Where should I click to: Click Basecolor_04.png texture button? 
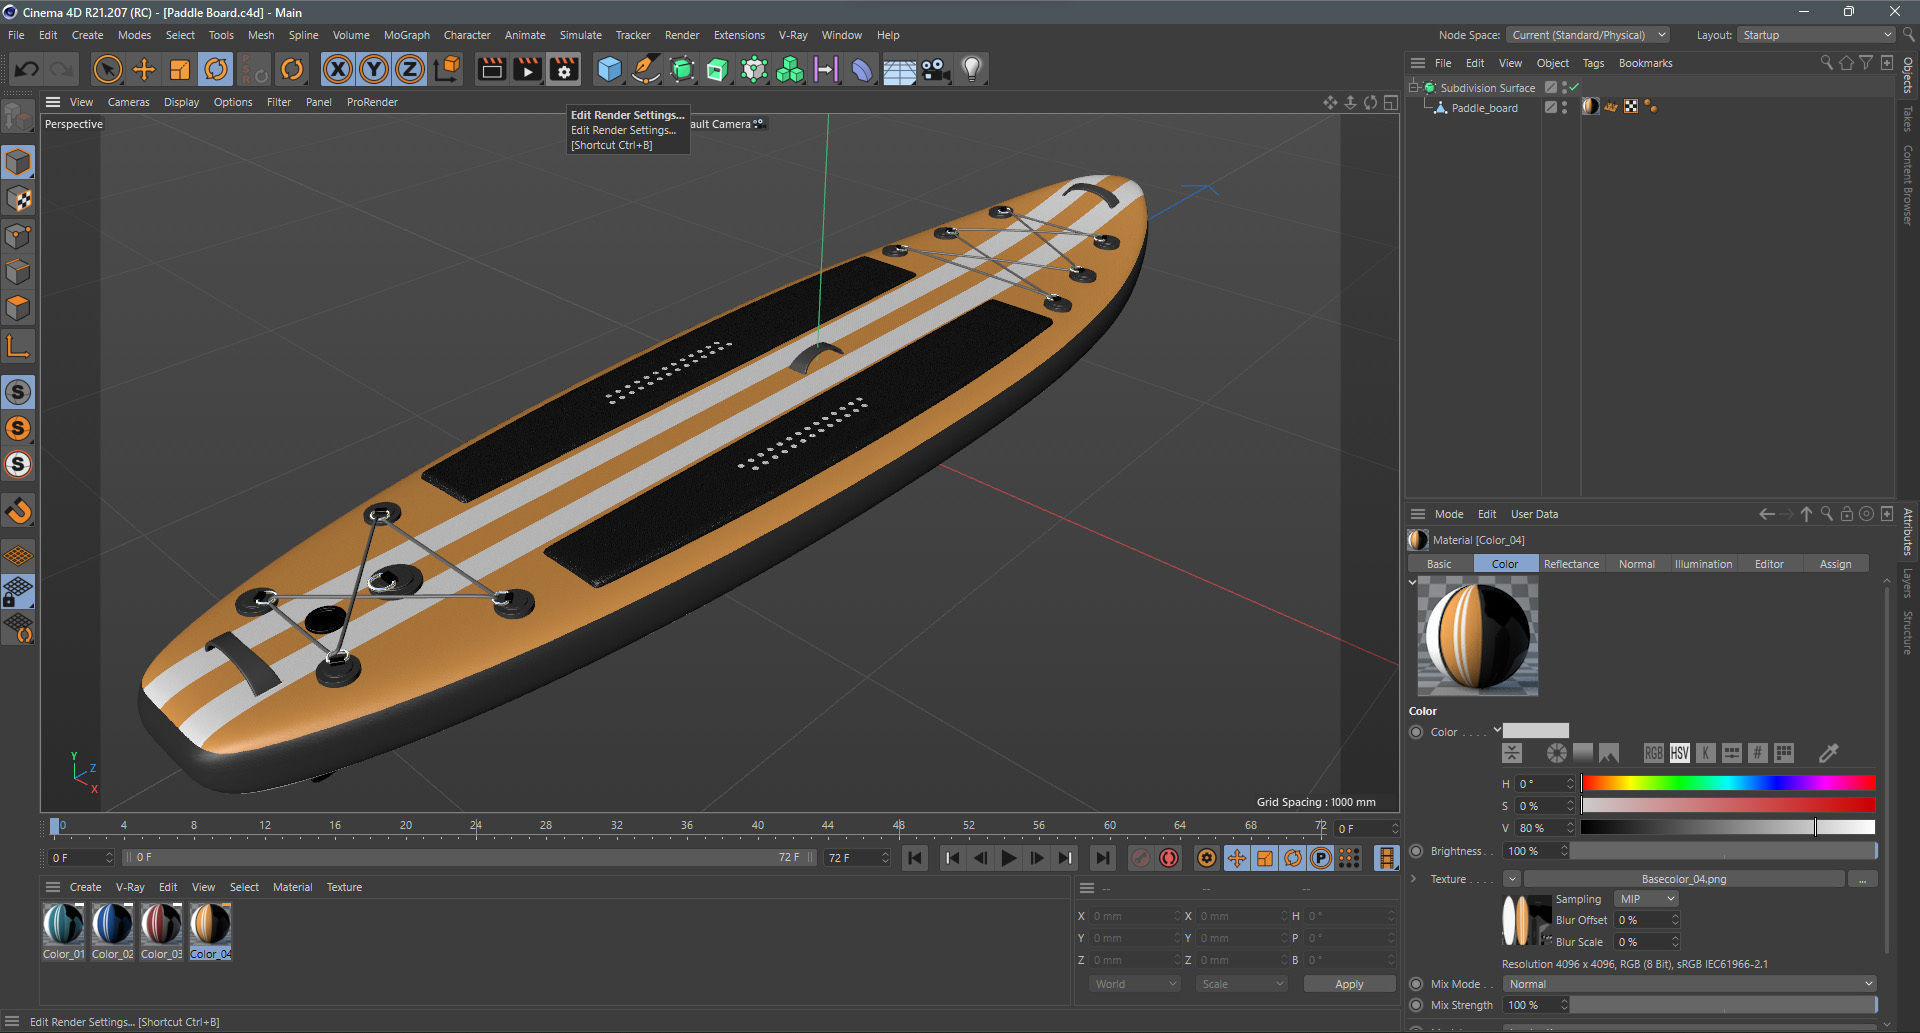[x=1684, y=879]
